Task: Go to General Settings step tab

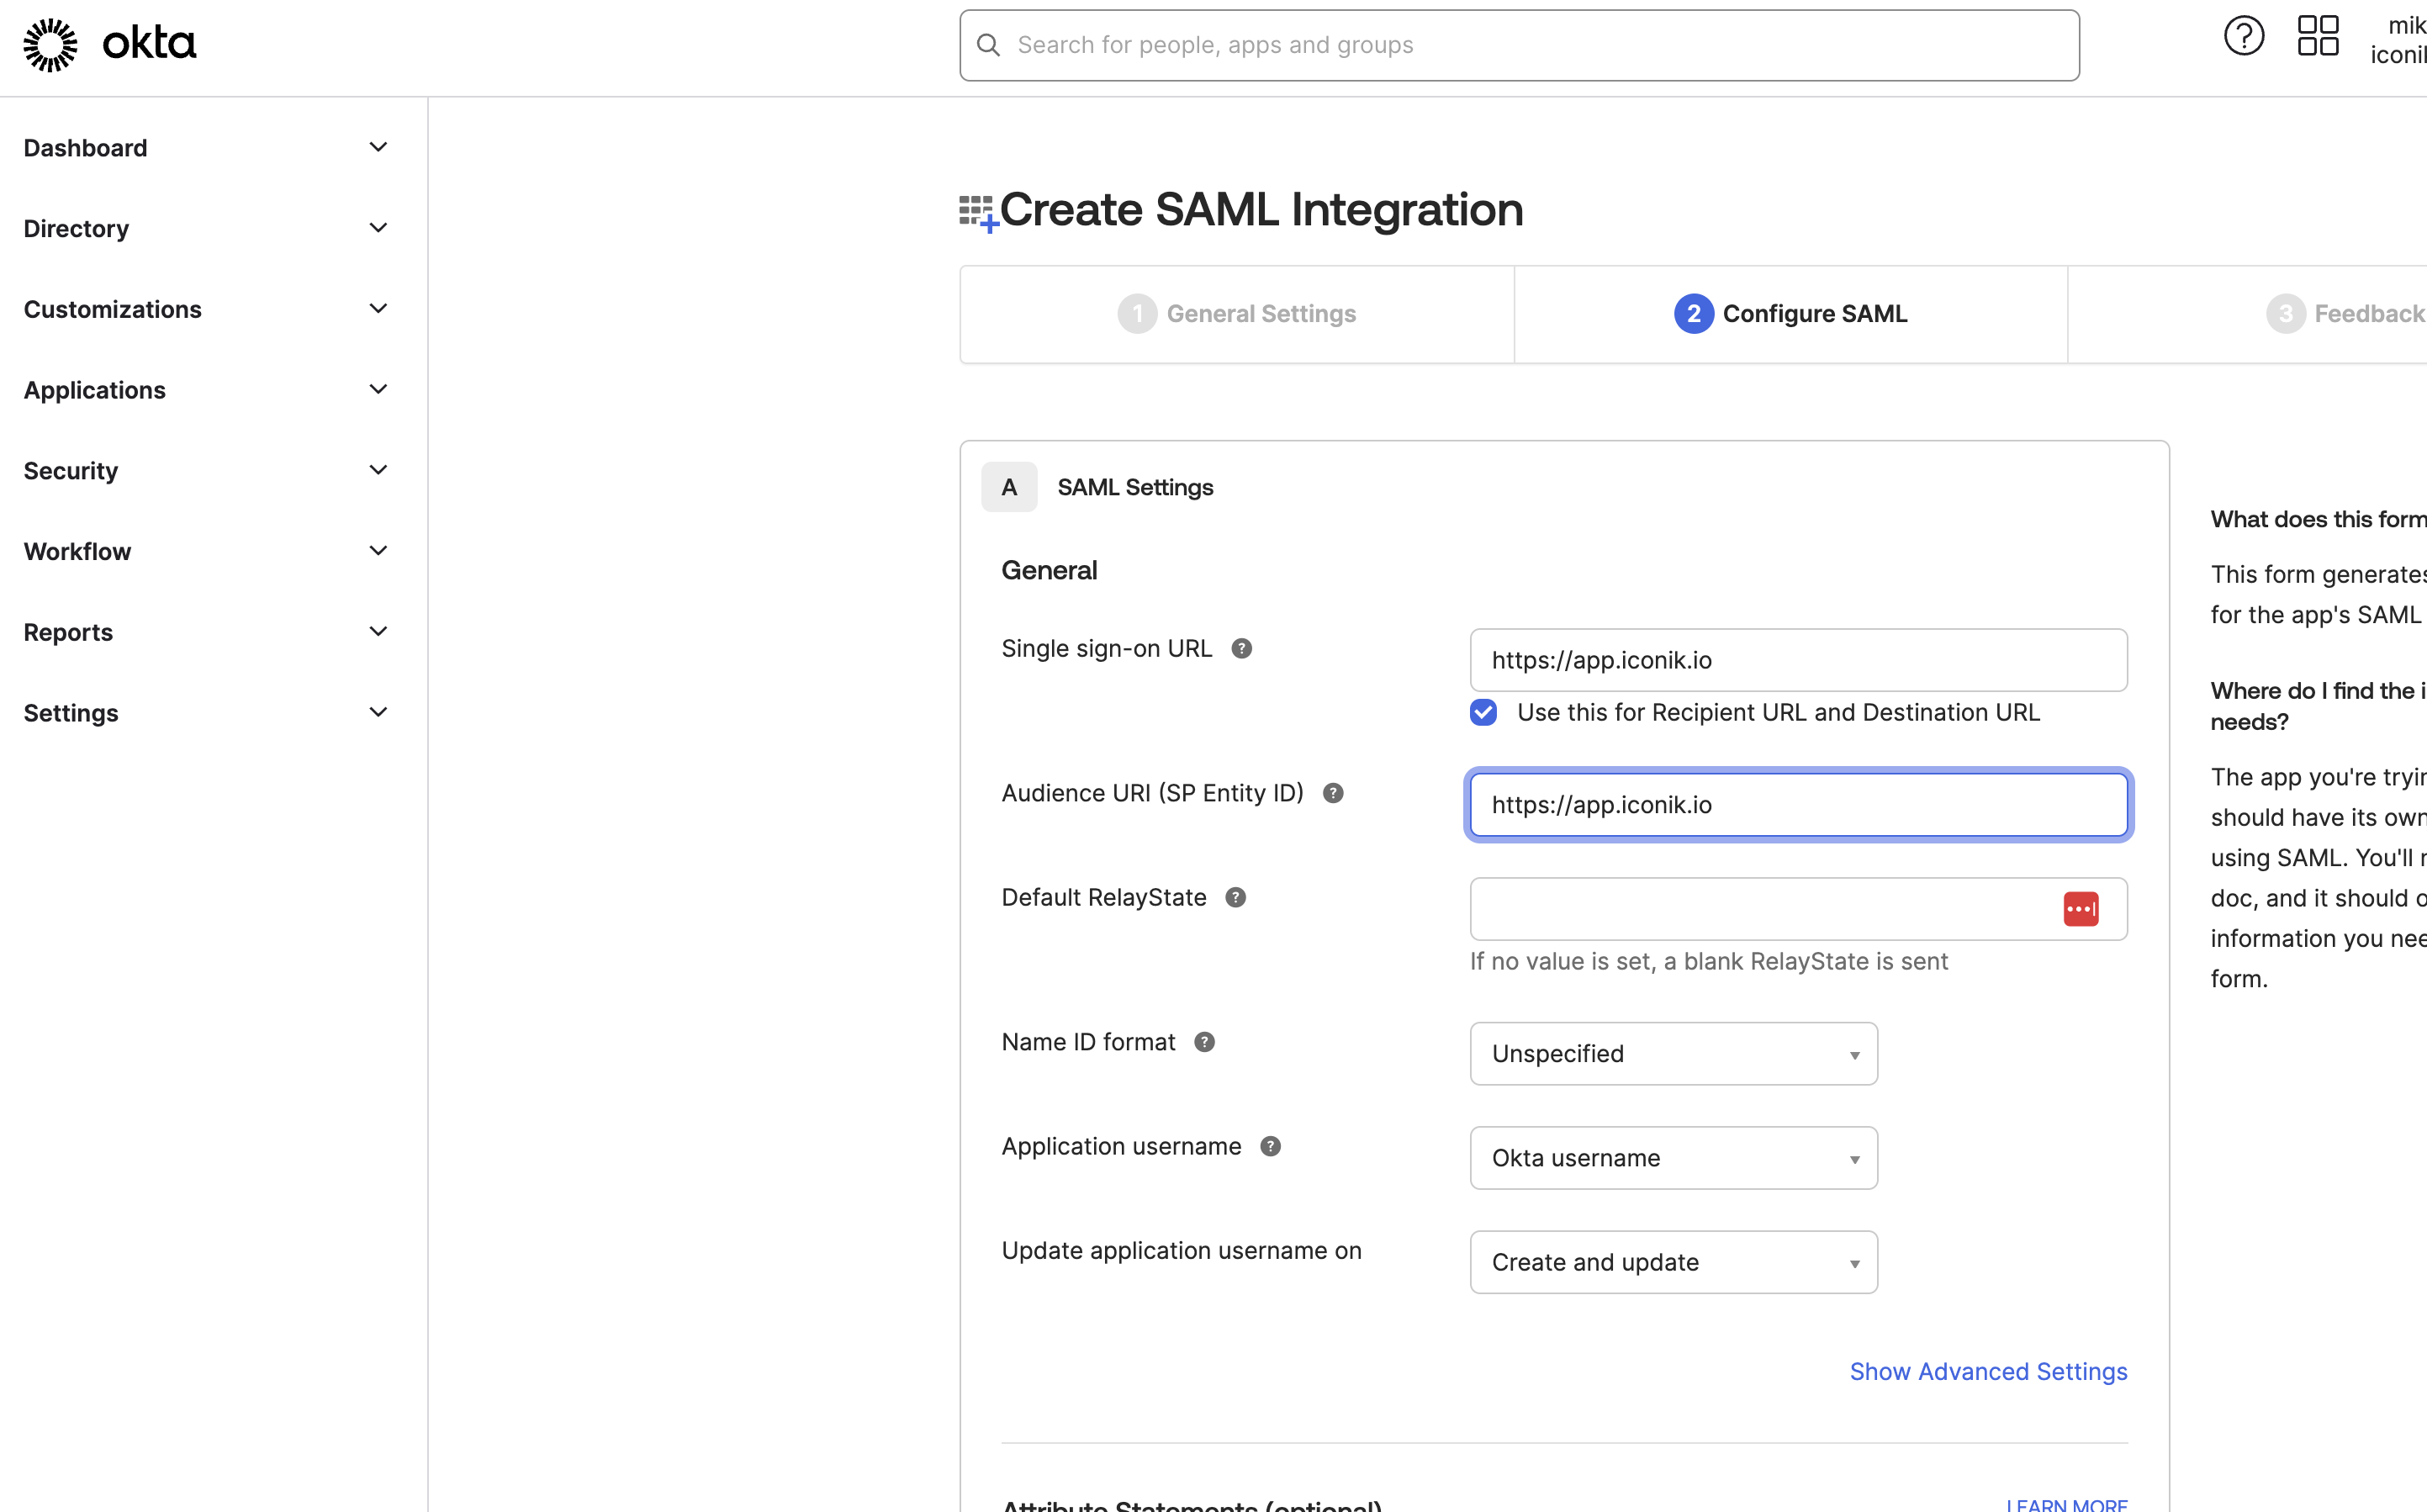Action: (x=1237, y=314)
